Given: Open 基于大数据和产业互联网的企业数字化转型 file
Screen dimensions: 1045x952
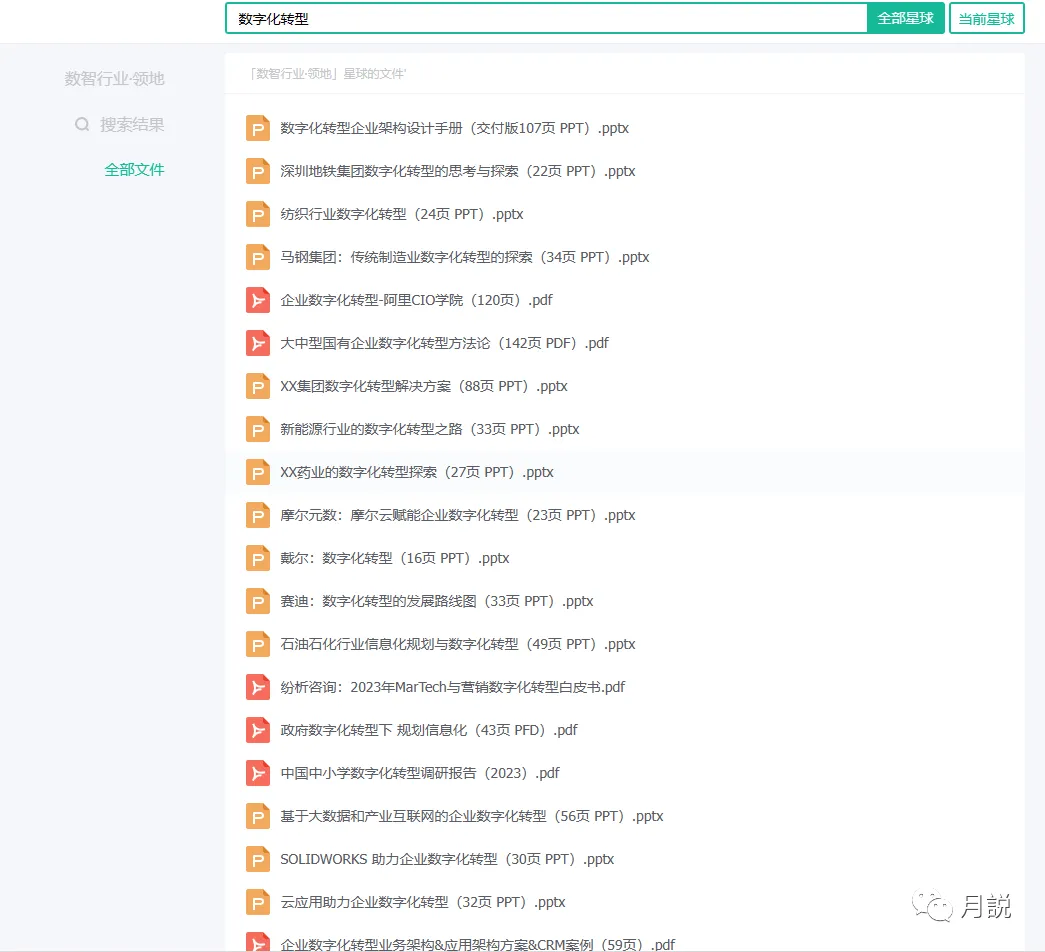Looking at the screenshot, I should (x=472, y=816).
